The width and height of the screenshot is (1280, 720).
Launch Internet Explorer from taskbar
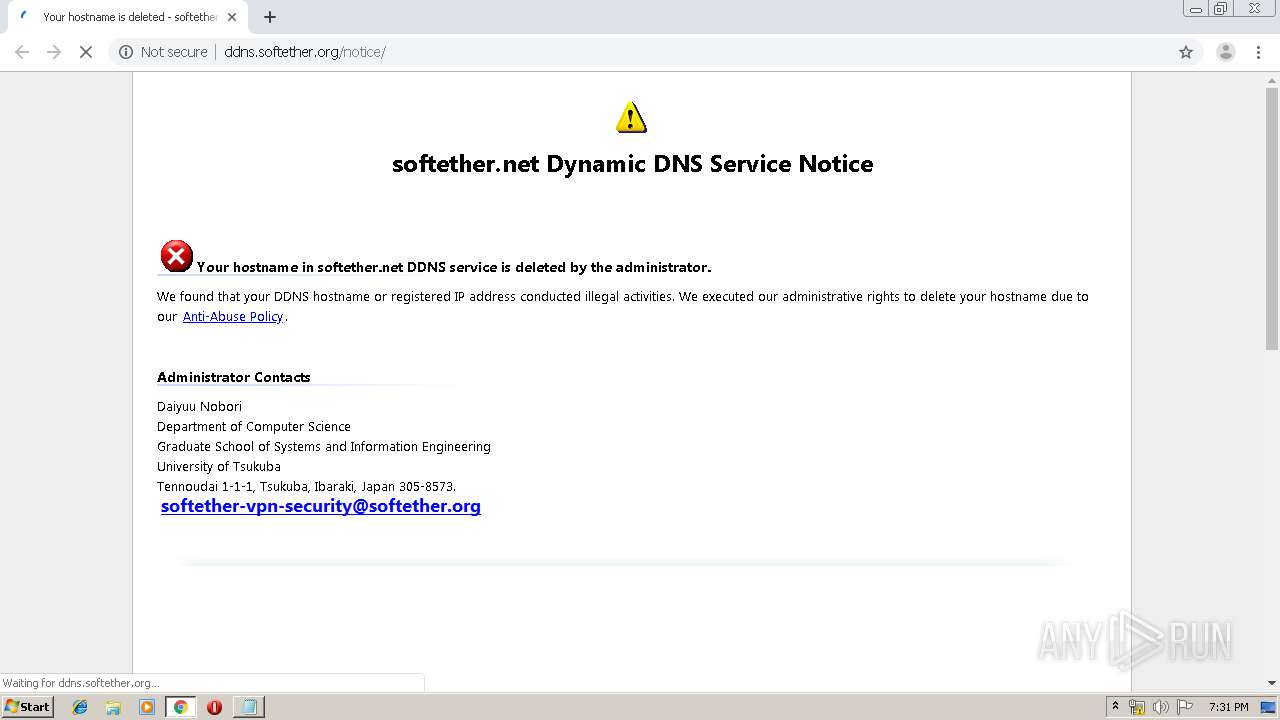pyautogui.click(x=80, y=707)
